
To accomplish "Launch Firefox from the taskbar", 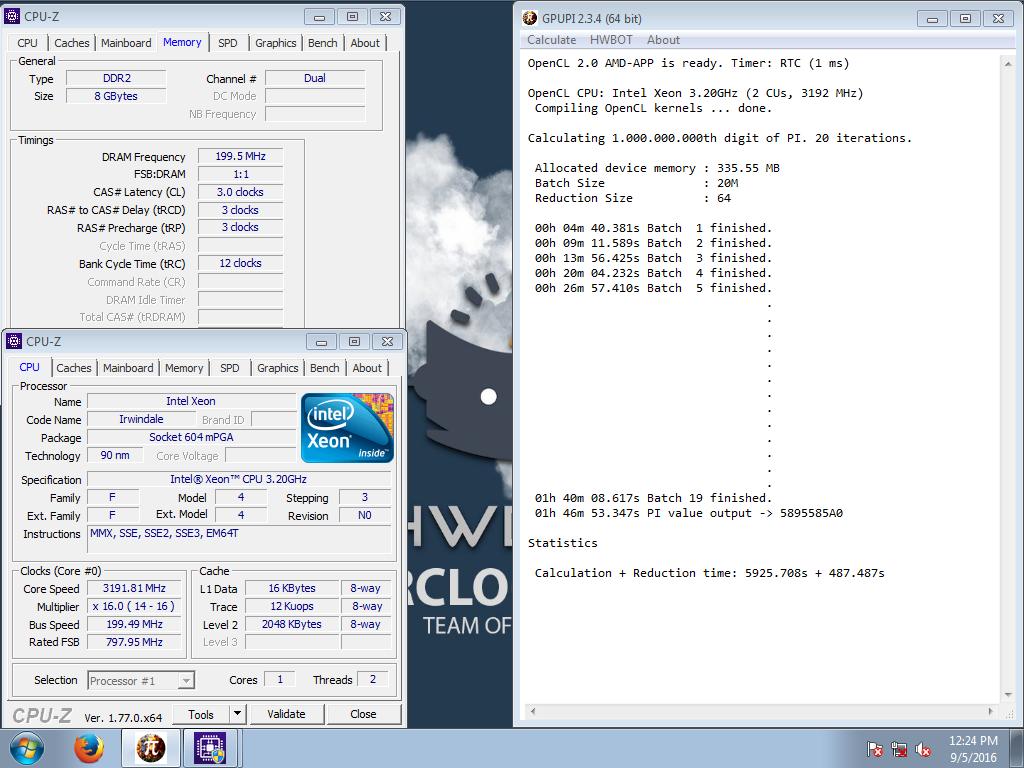I will (89, 748).
